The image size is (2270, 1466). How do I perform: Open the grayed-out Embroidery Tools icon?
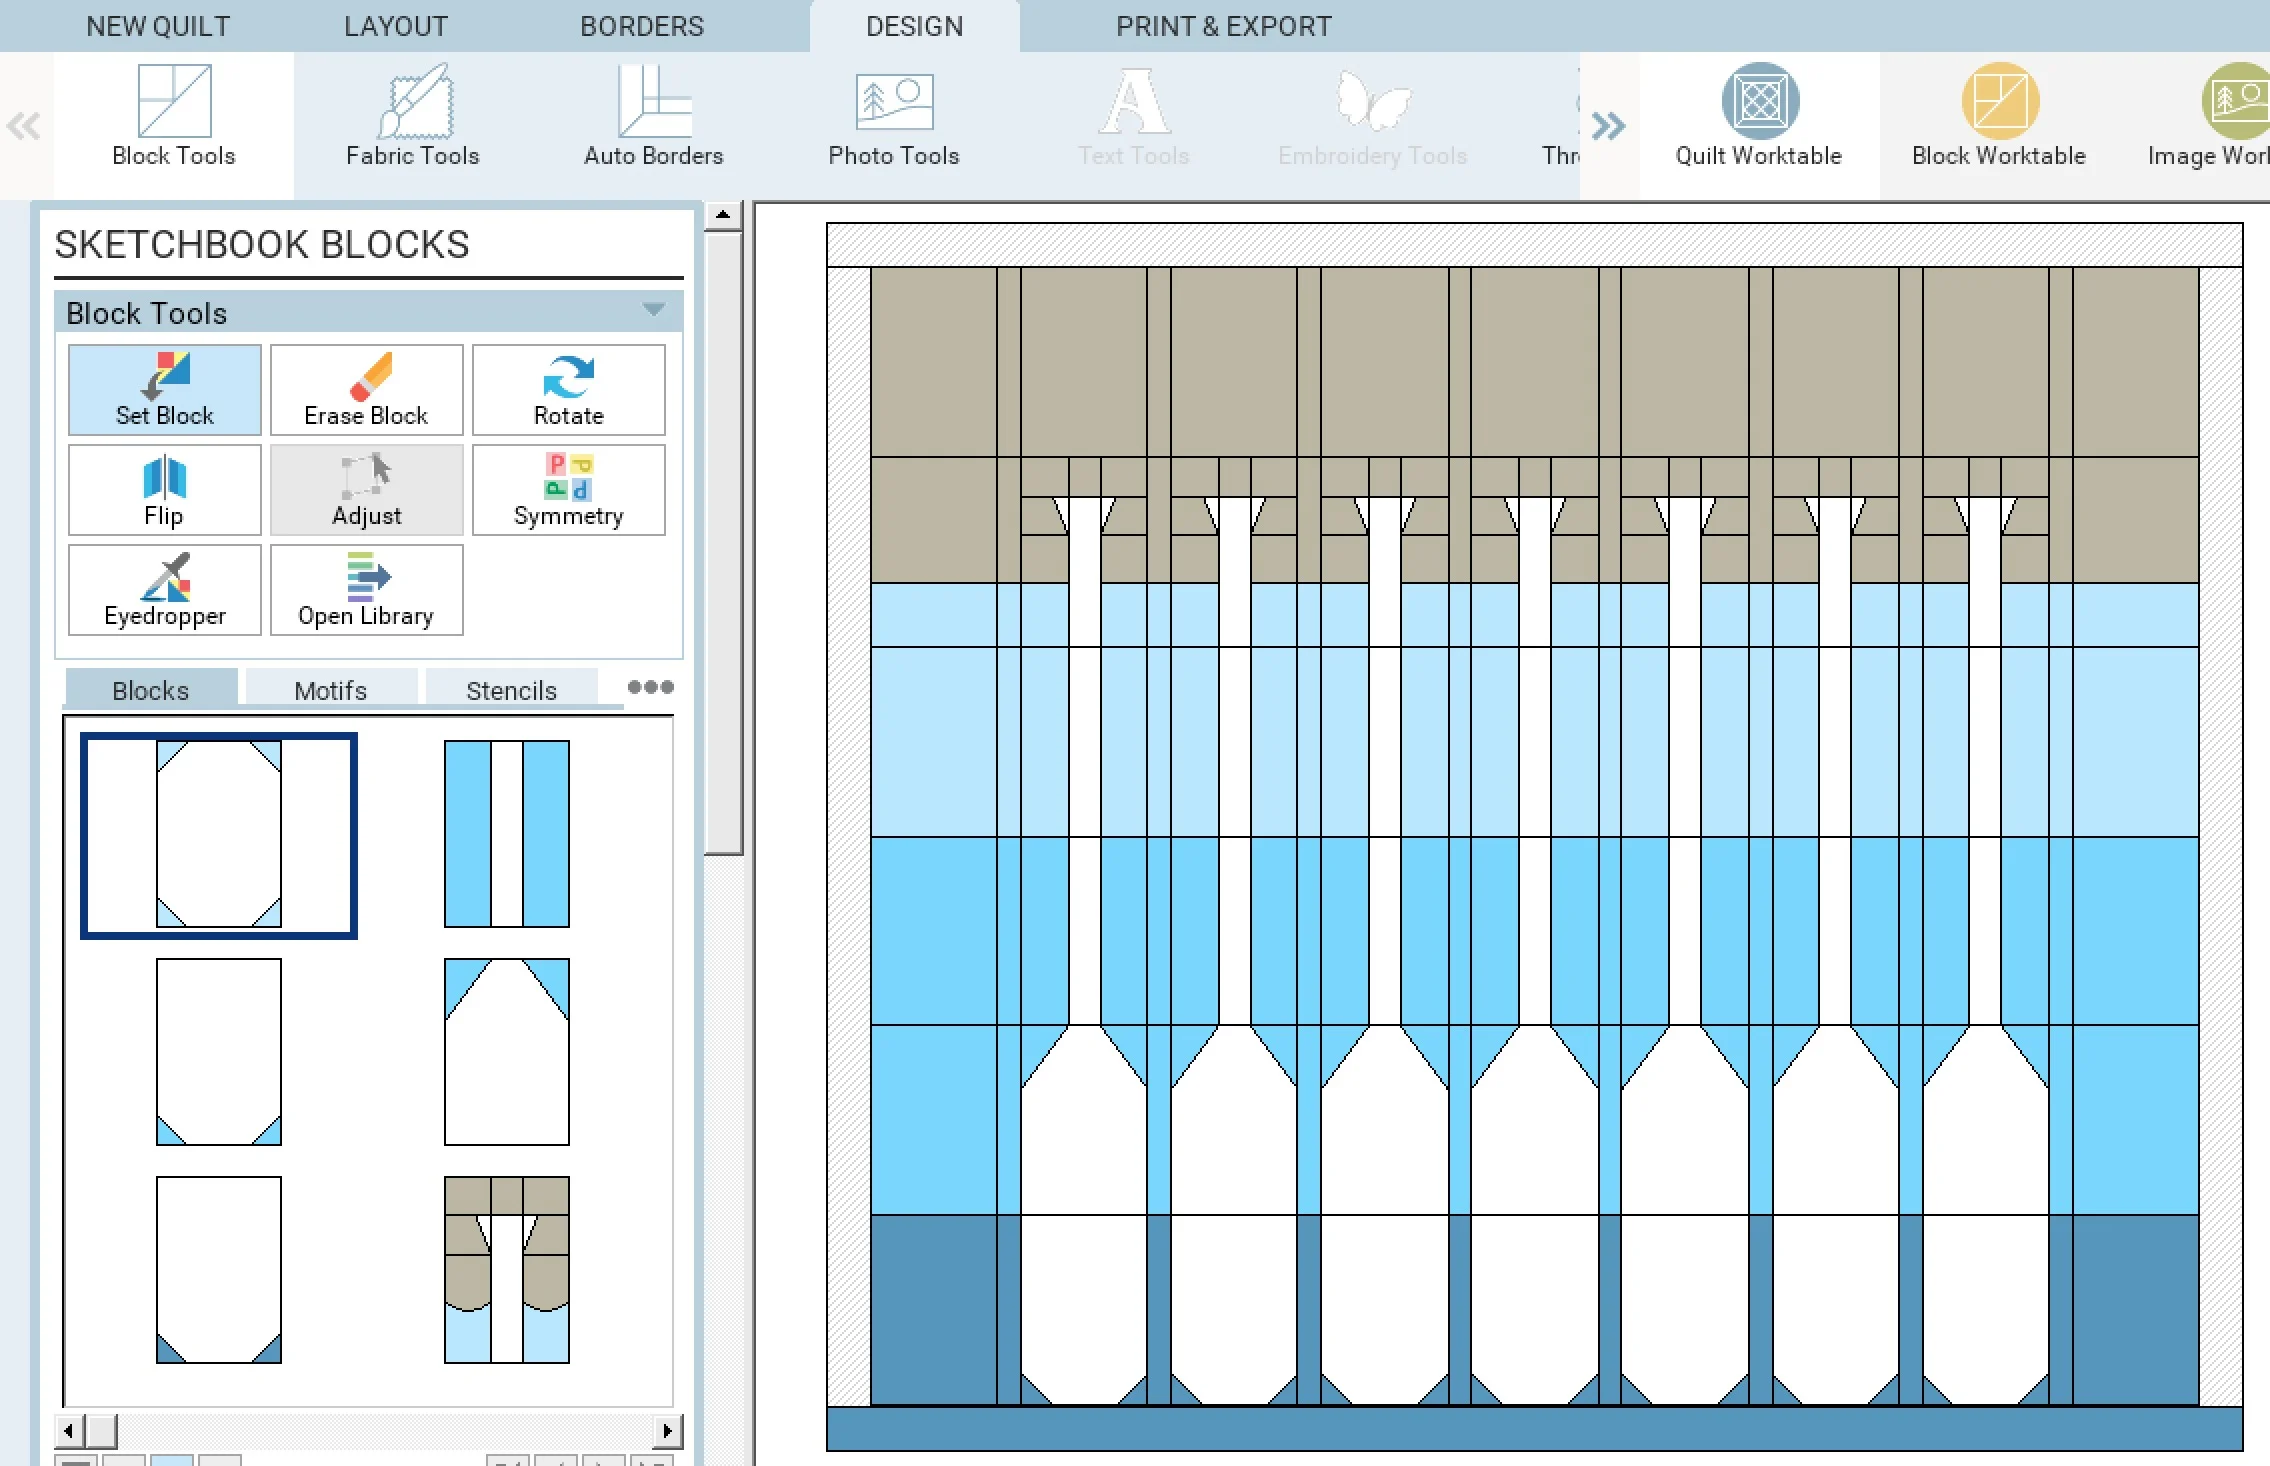(x=1373, y=118)
